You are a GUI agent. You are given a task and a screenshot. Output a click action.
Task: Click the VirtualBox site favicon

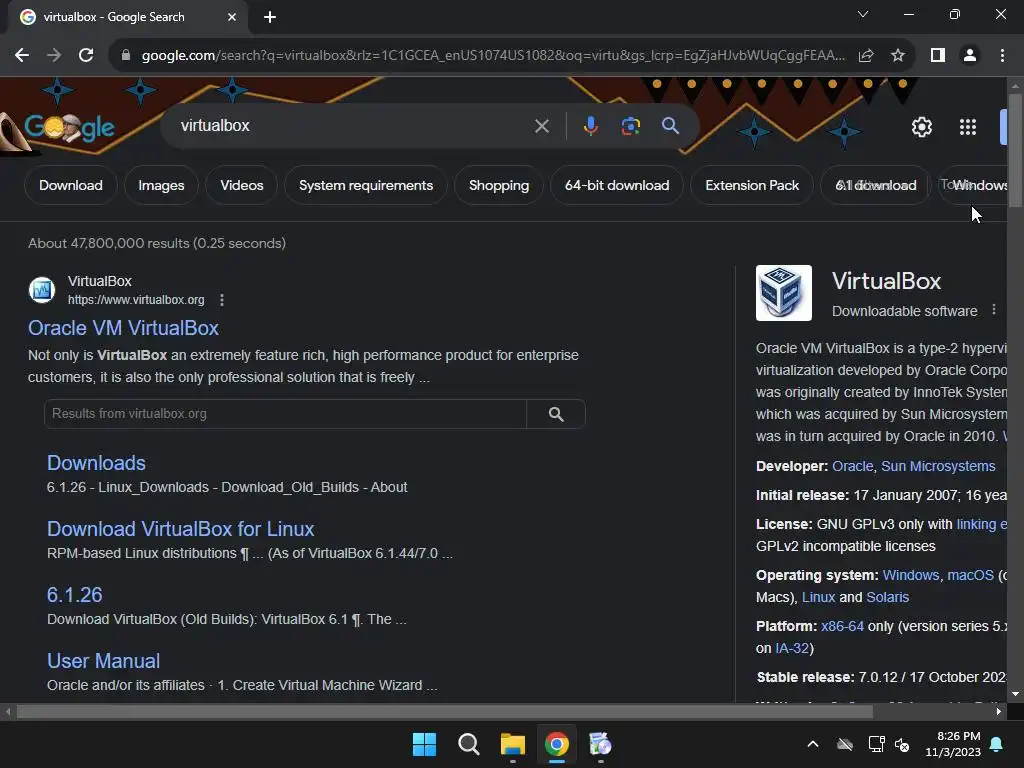coord(42,290)
